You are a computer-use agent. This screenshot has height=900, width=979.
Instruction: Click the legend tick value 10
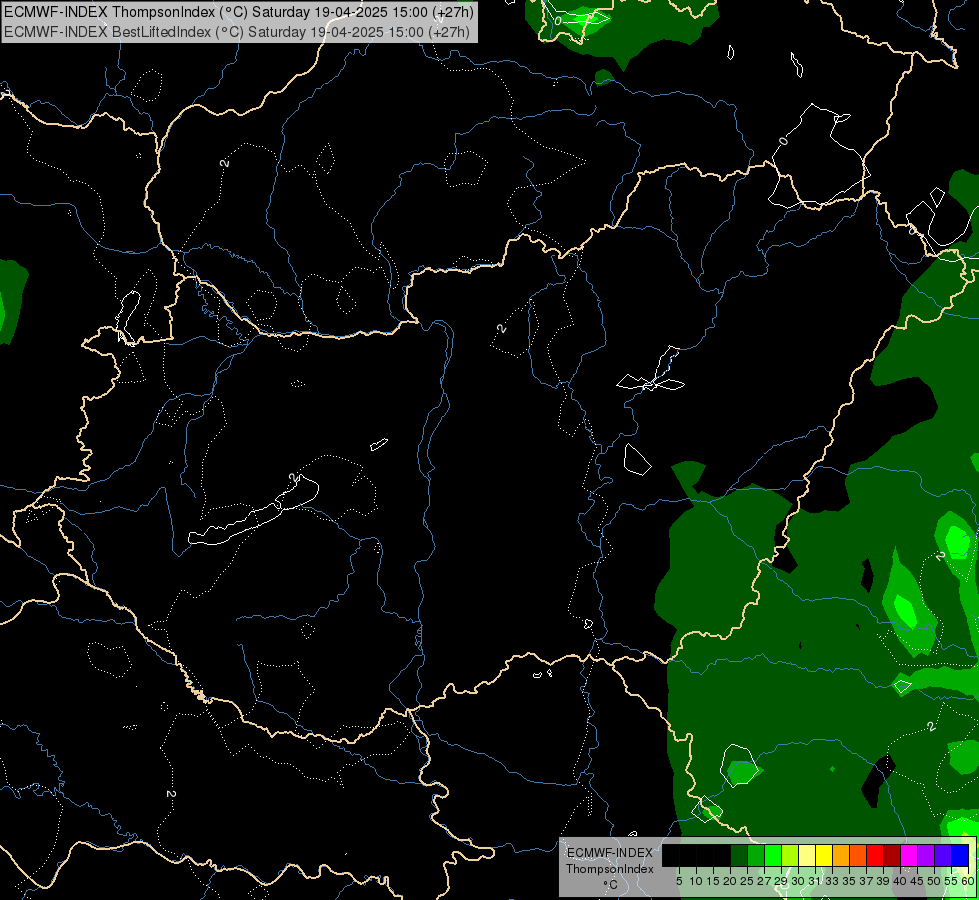point(696,881)
